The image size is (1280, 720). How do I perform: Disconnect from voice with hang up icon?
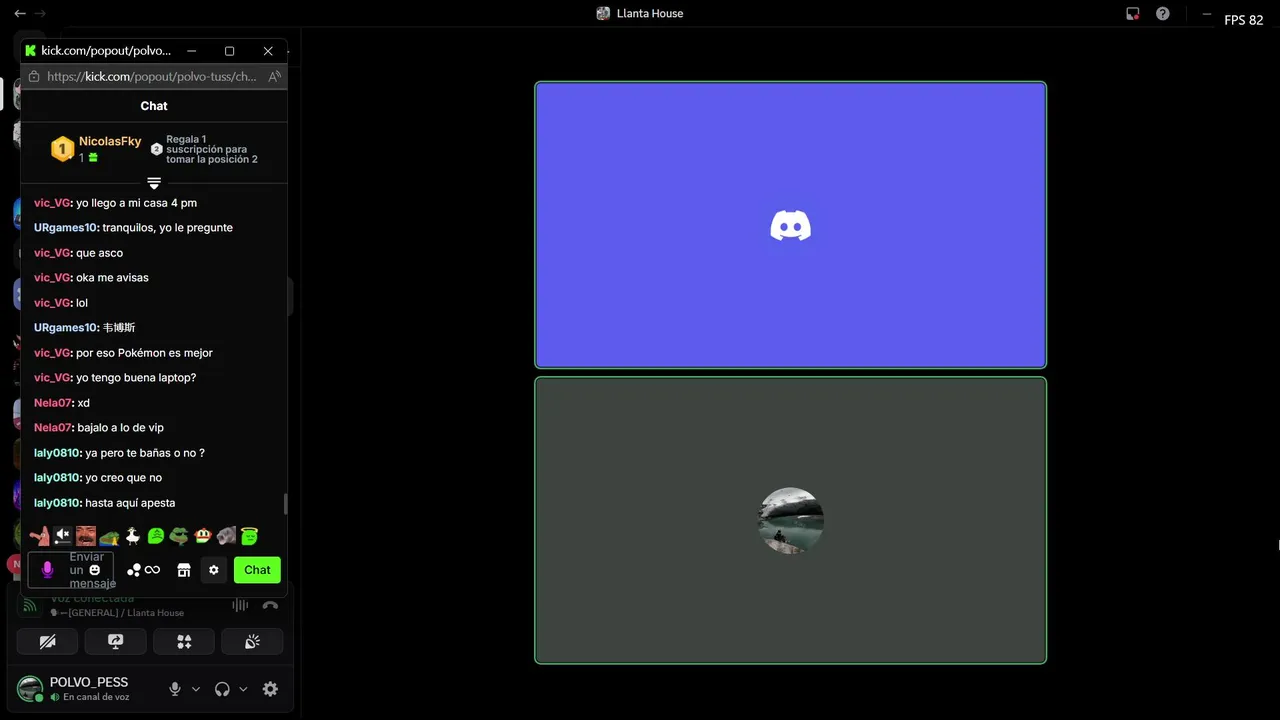[270, 605]
